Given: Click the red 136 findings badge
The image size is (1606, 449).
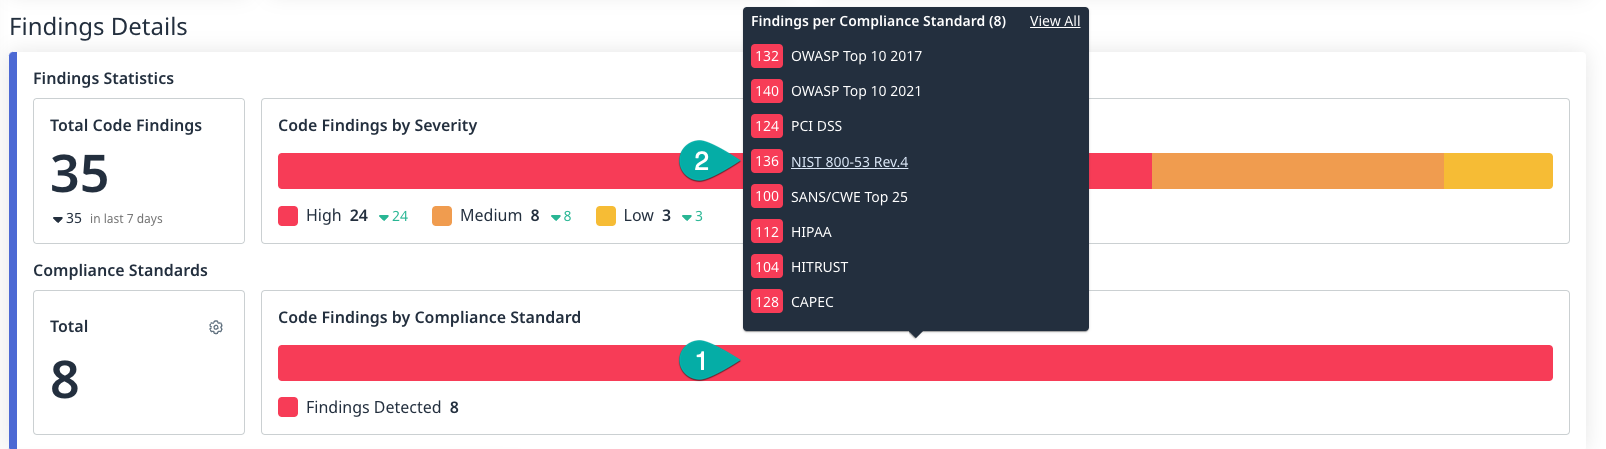Looking at the screenshot, I should [767, 161].
